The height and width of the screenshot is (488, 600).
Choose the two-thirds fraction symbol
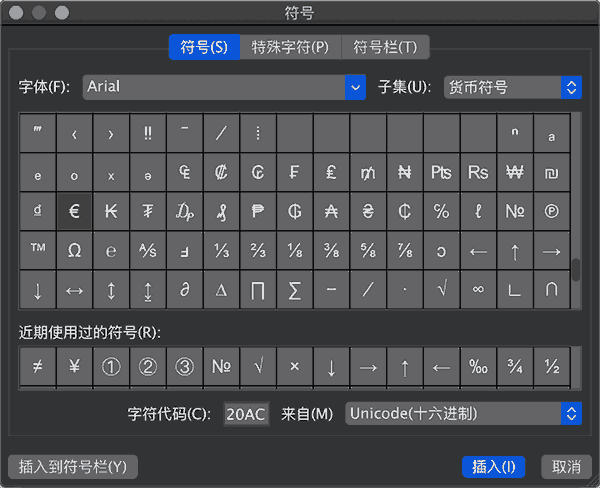point(258,251)
